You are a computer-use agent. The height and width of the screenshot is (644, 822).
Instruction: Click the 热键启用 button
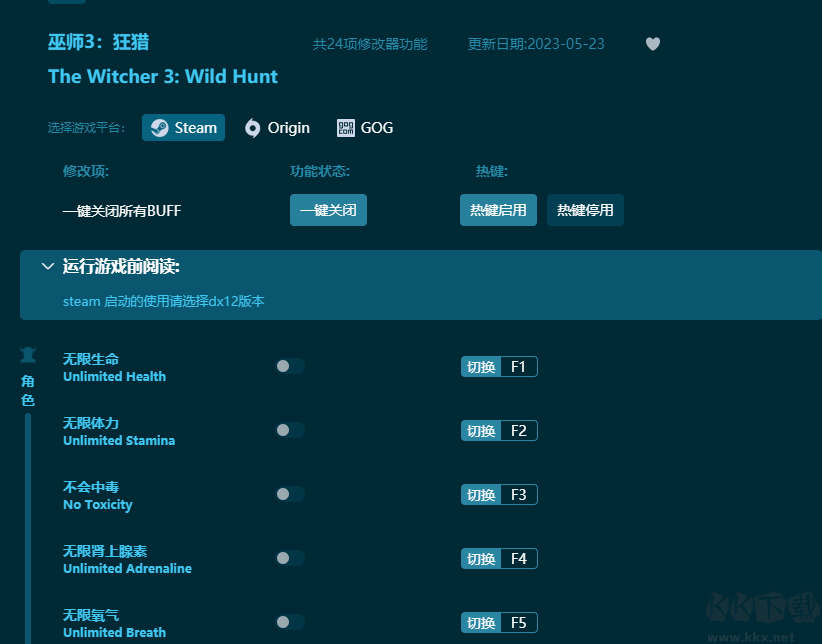pyautogui.click(x=498, y=210)
